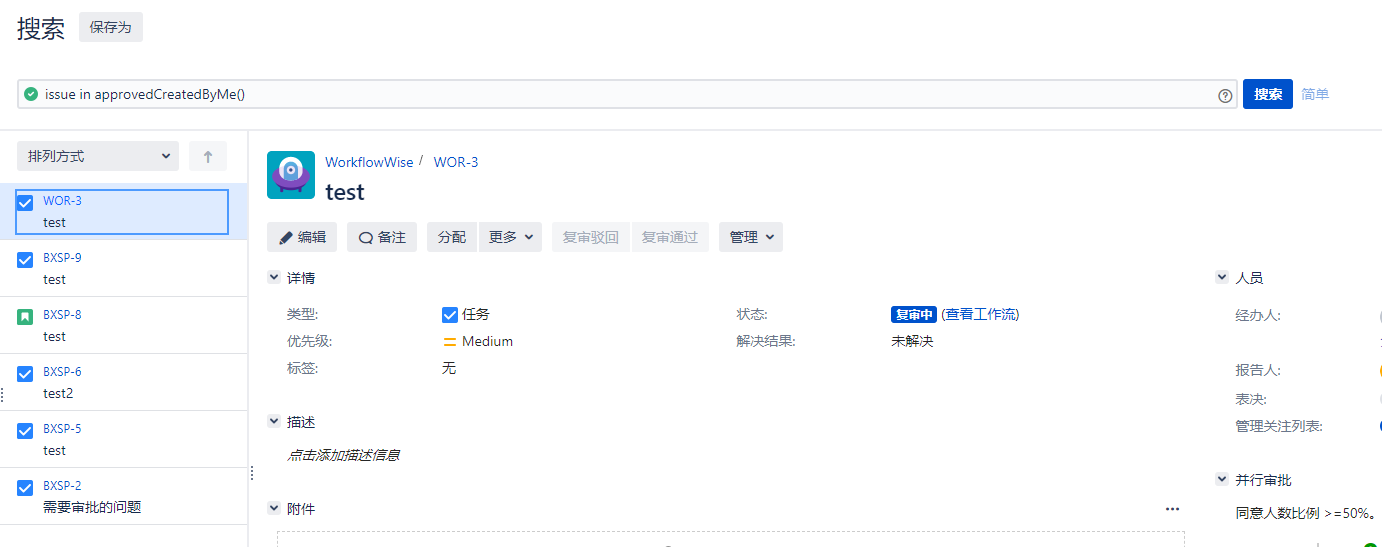This screenshot has height=547, width=1382.
Task: Click the reverse sort order arrow button
Action: (x=208, y=156)
